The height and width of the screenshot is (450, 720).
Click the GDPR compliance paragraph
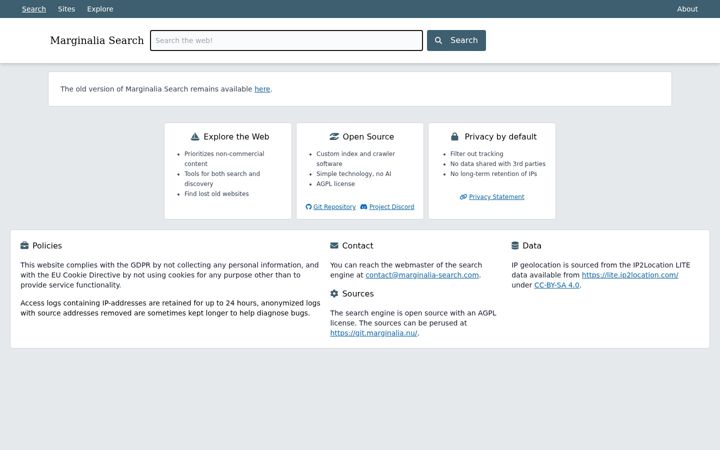click(x=169, y=275)
